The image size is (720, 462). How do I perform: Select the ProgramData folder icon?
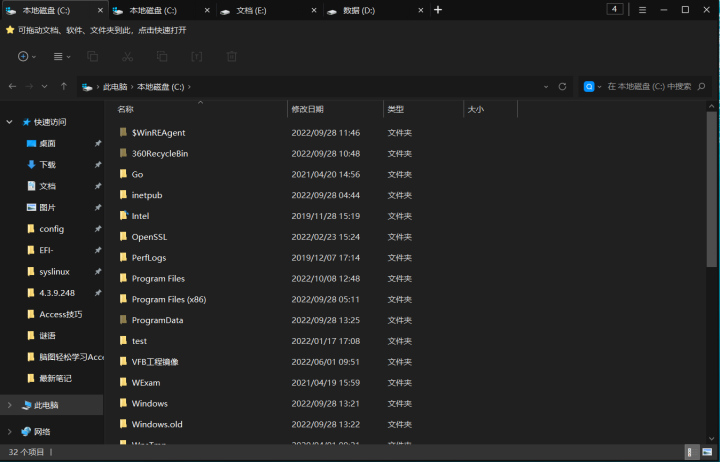[123, 320]
